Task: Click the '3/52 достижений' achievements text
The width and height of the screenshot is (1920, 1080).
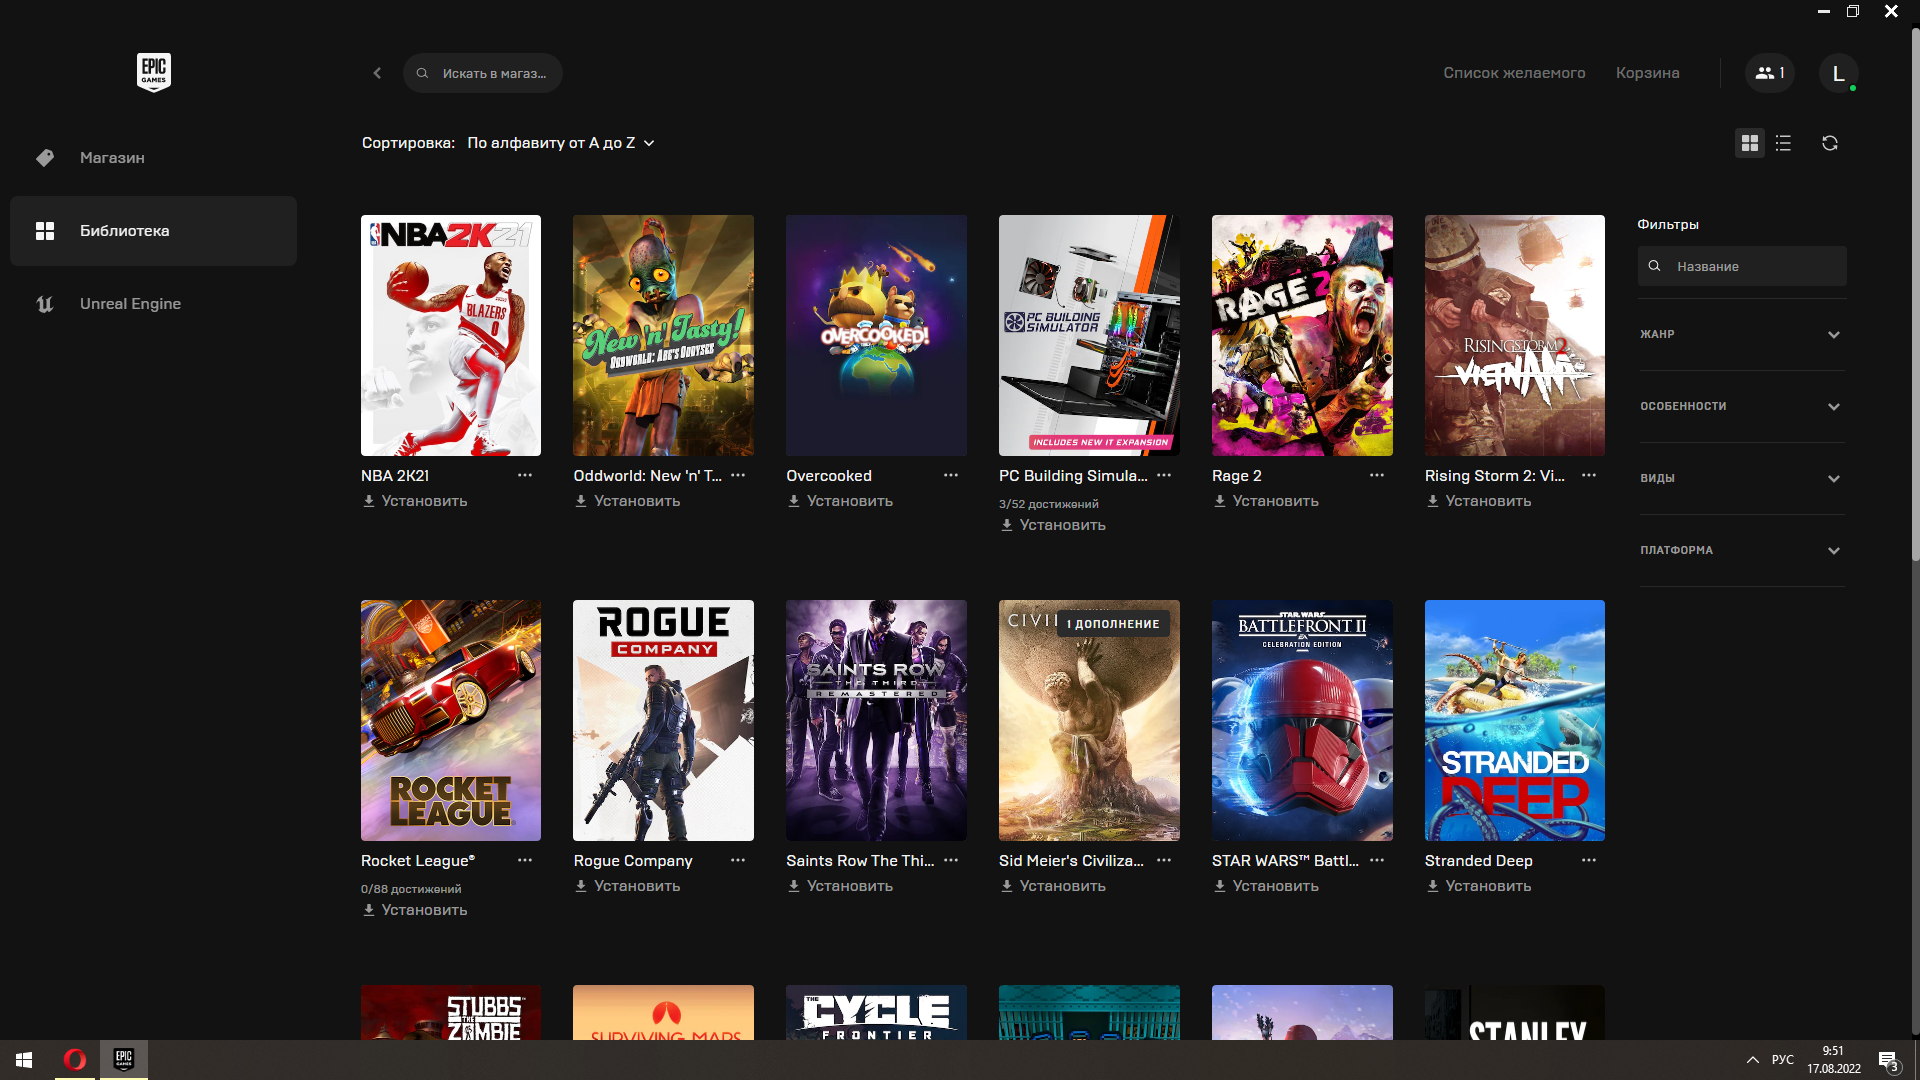Action: (x=1048, y=504)
